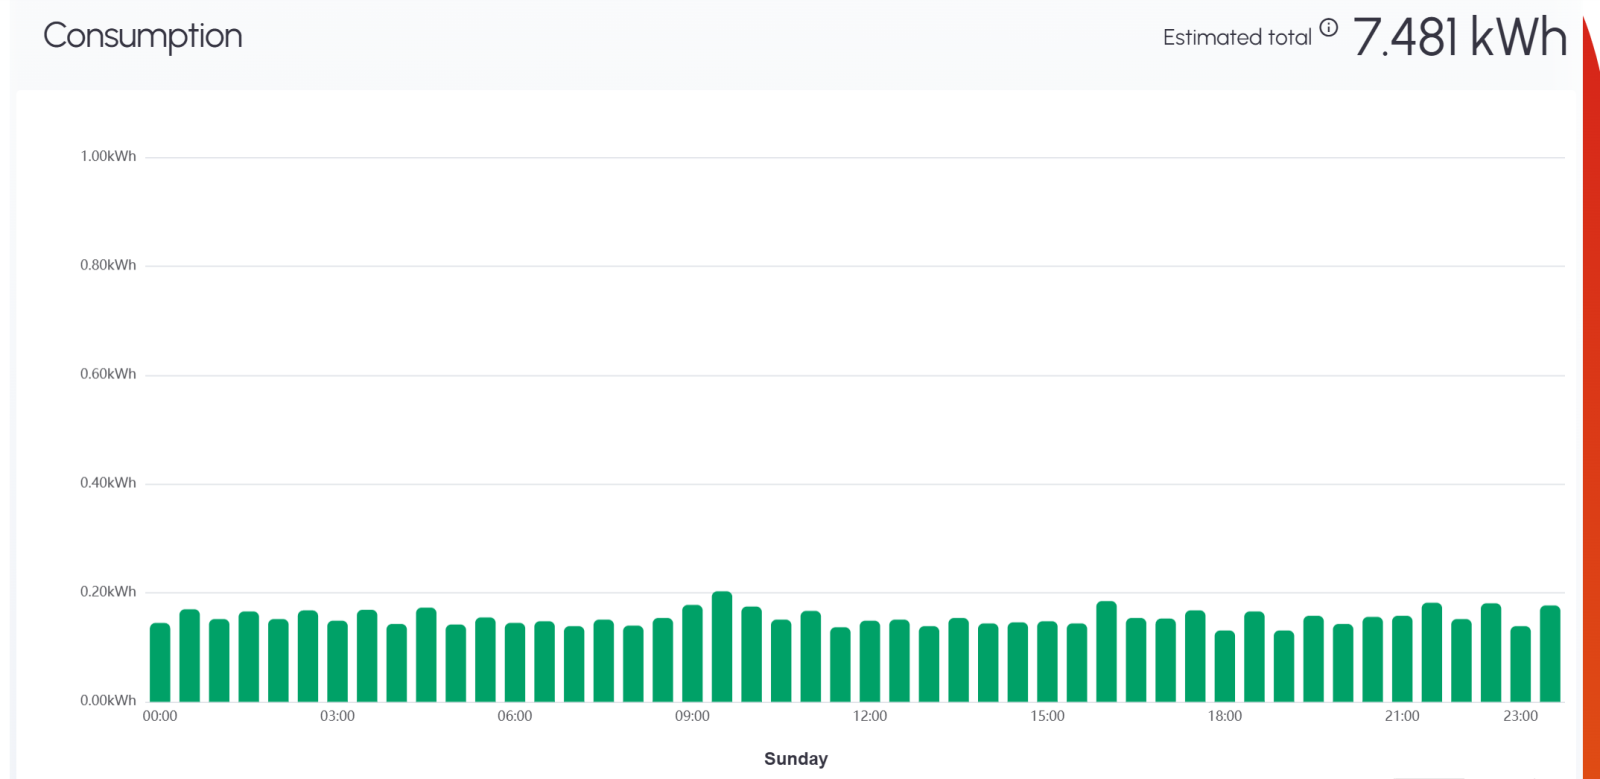Viewport: 1600px width, 779px height.
Task: Select the last bar on the chart
Action: click(1550, 653)
